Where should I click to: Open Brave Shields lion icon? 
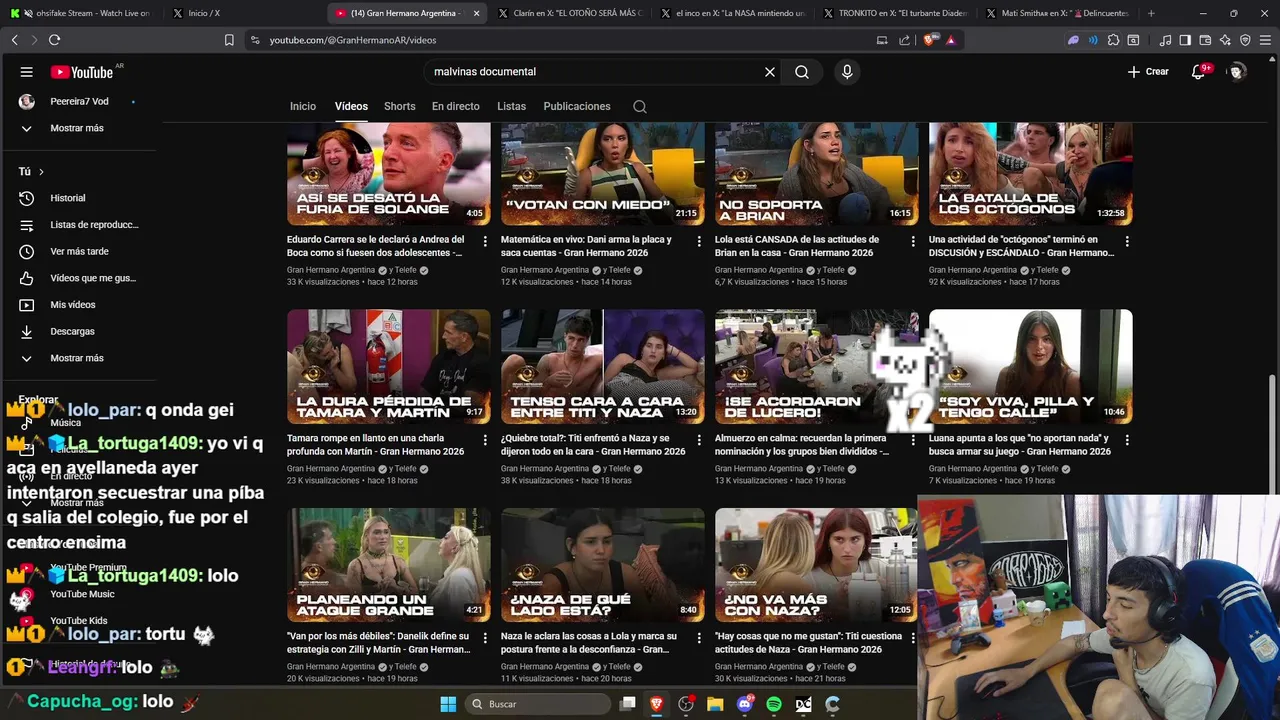[930, 40]
